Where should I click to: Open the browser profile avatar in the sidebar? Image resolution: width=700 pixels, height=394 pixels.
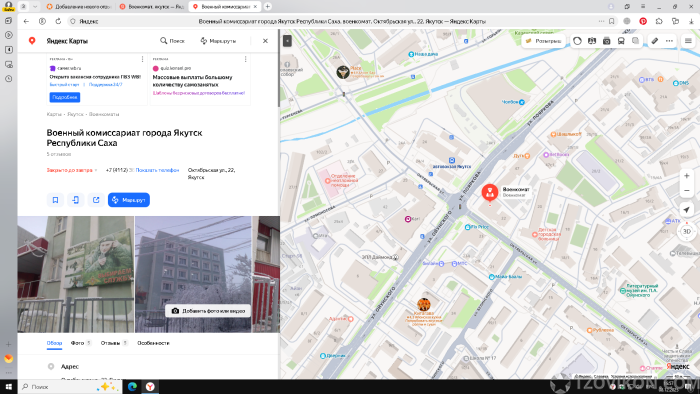(x=8, y=6)
